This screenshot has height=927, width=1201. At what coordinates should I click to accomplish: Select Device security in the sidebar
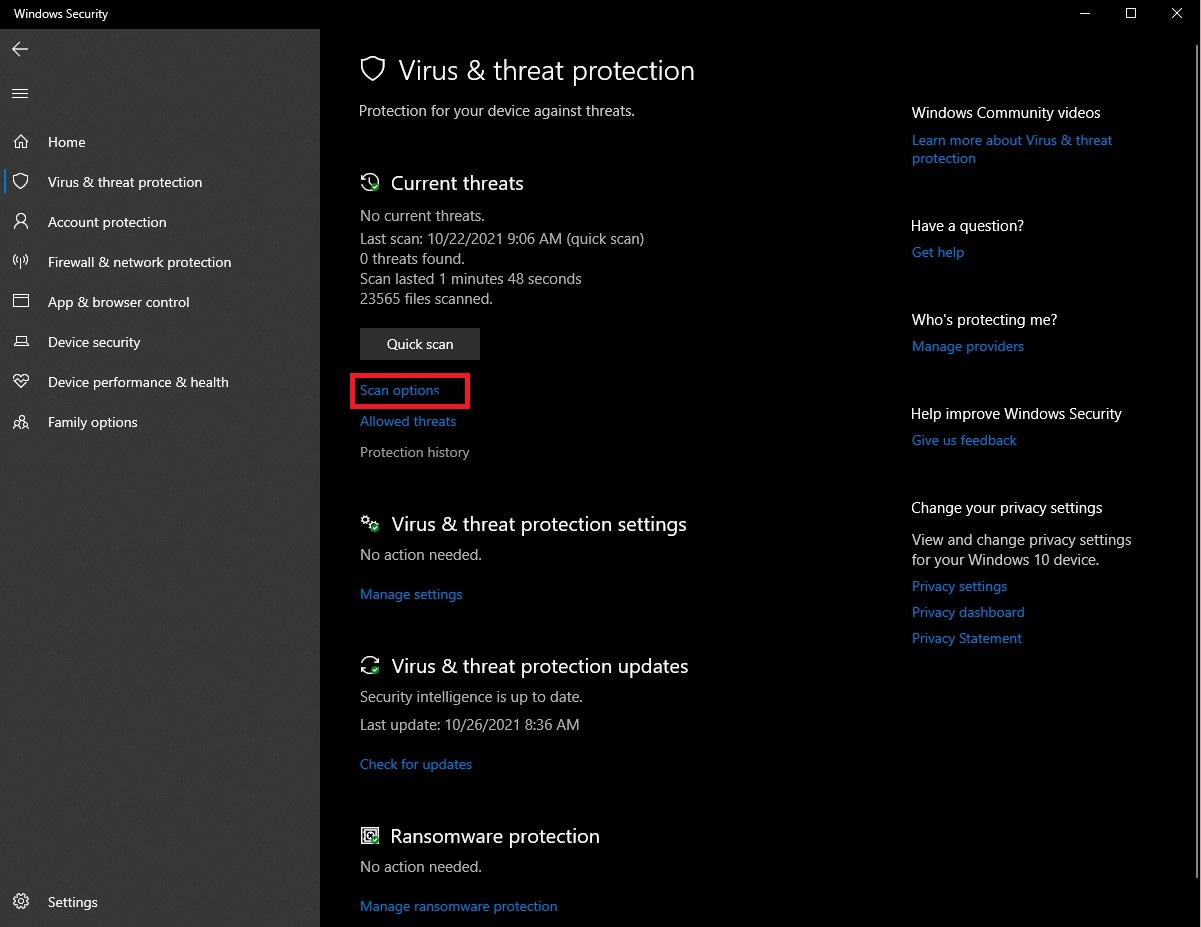click(94, 342)
